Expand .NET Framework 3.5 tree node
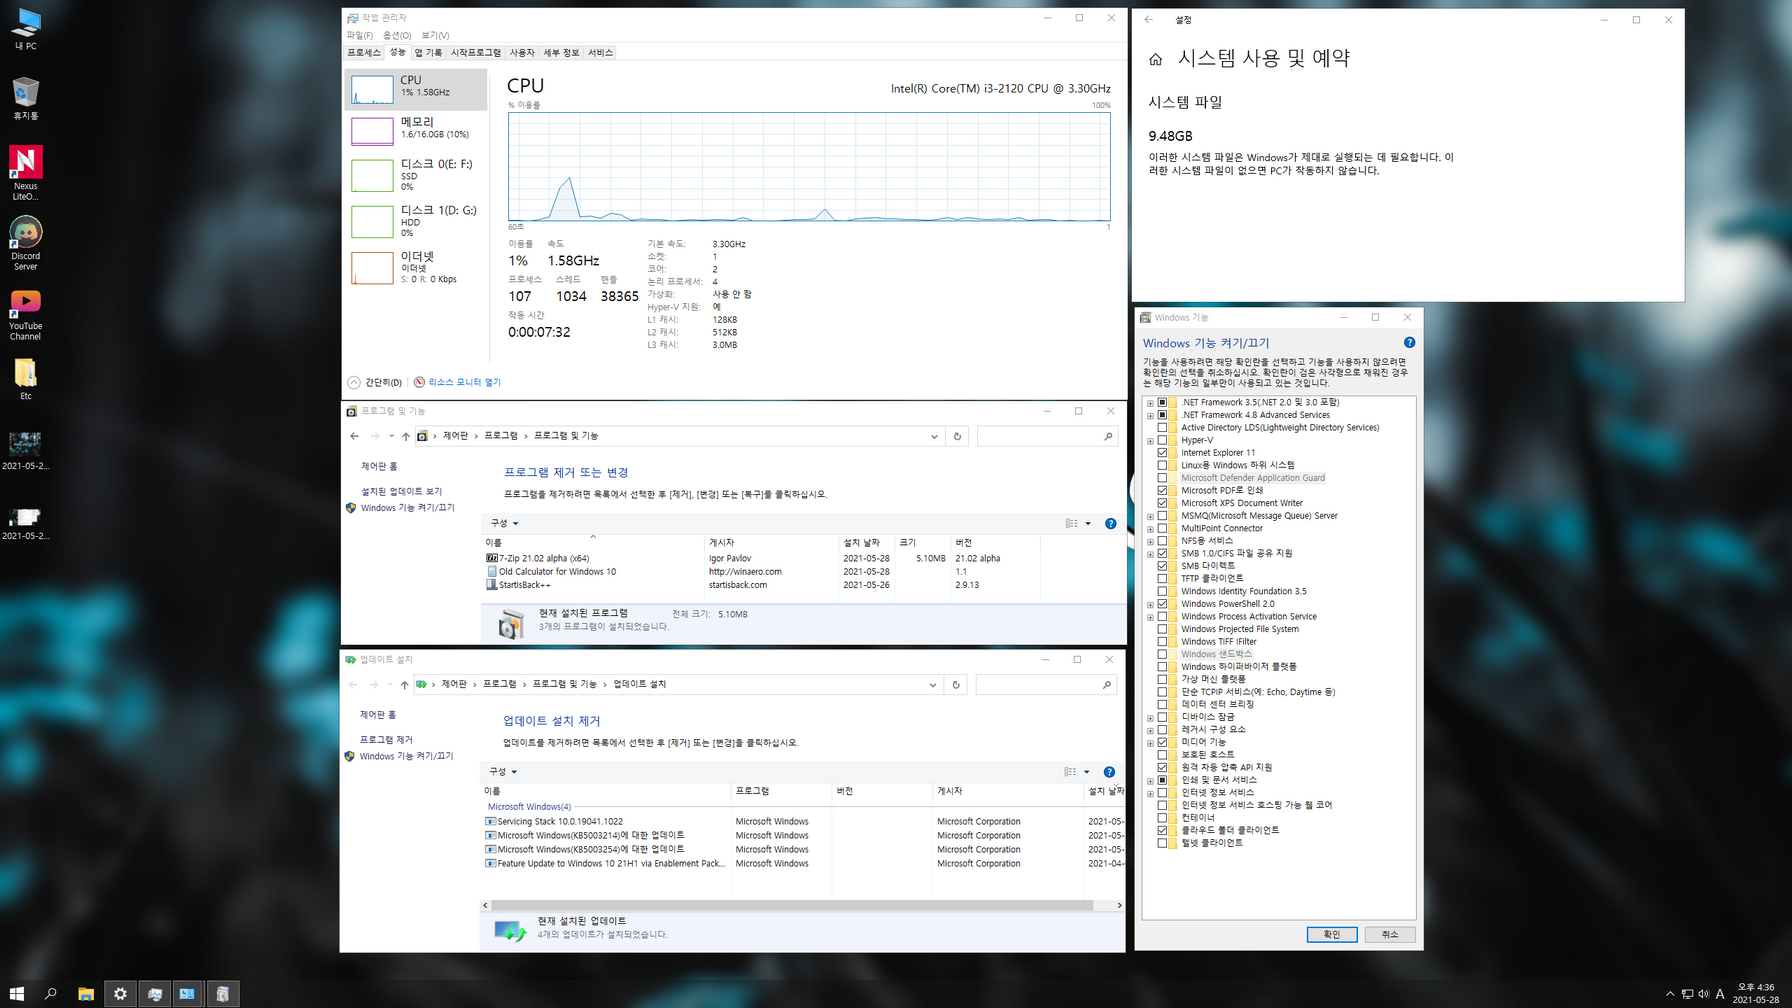 point(1150,403)
